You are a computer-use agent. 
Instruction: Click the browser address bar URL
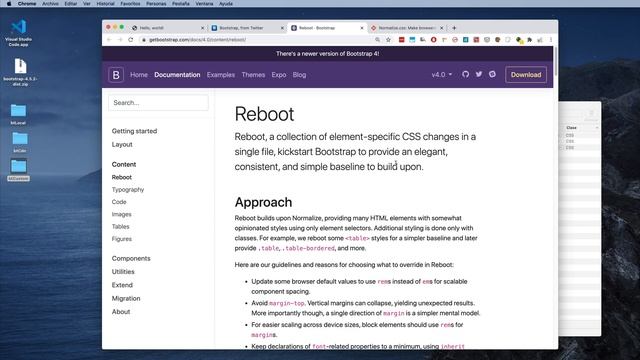pyautogui.click(x=197, y=40)
